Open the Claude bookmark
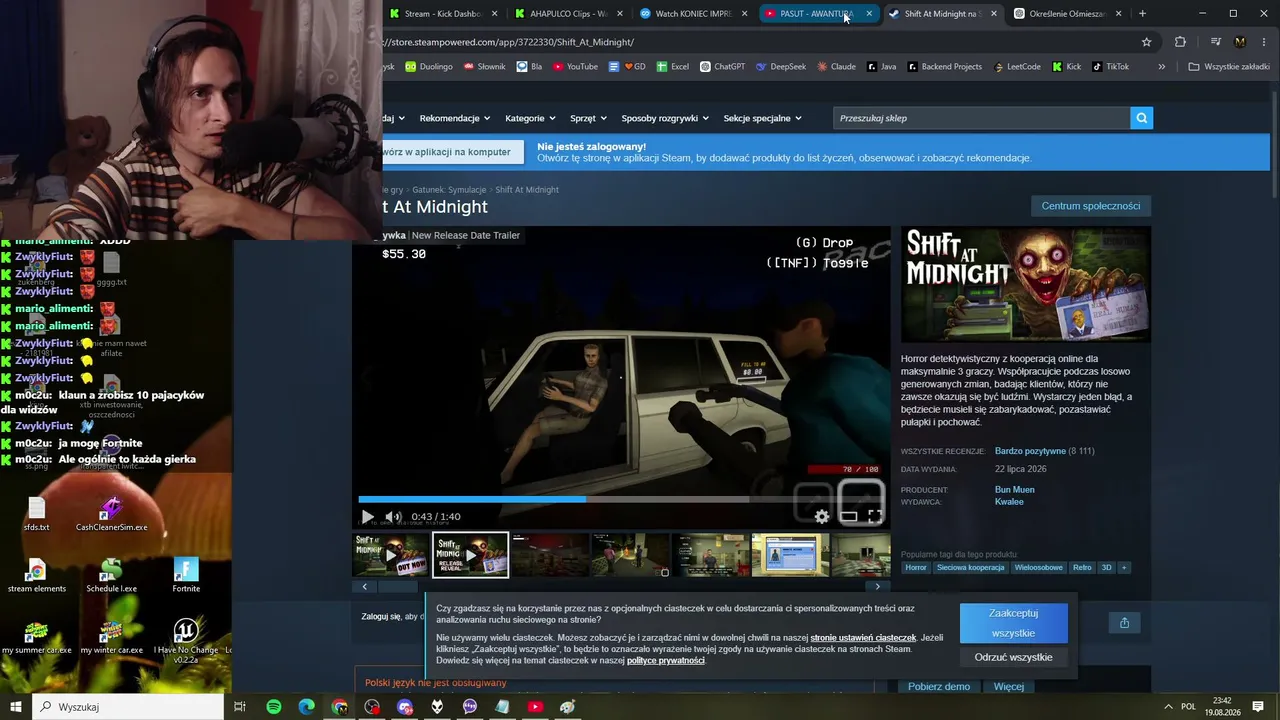The width and height of the screenshot is (1280, 720). point(835,67)
